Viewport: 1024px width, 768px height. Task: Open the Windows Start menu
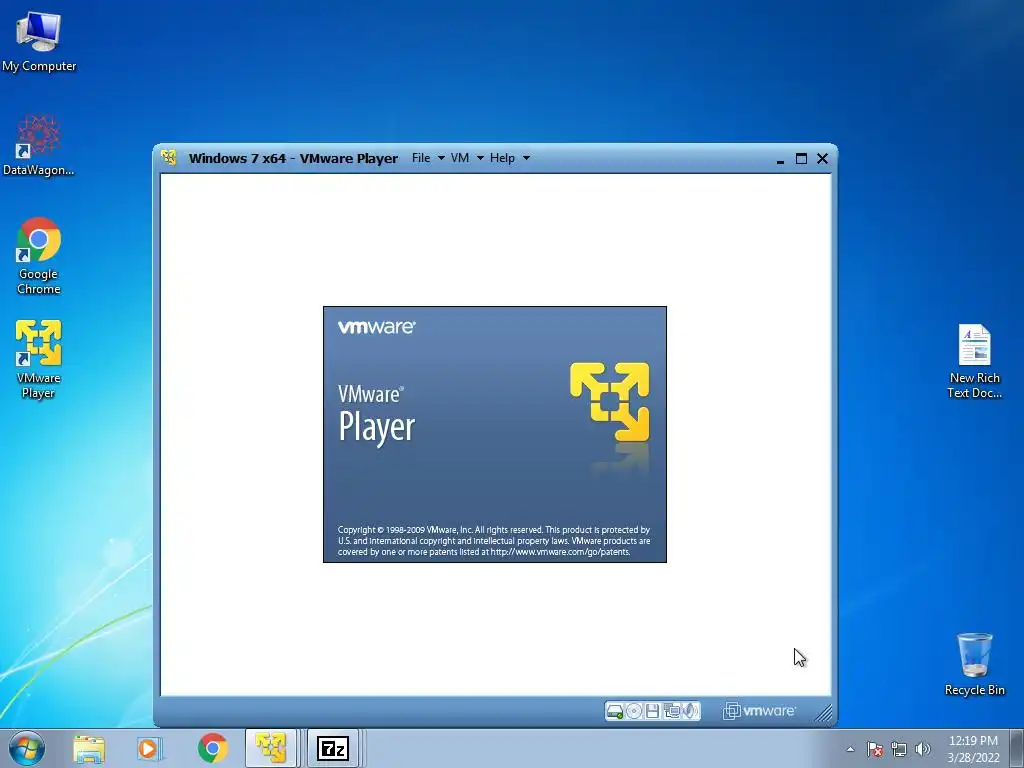[x=27, y=748]
